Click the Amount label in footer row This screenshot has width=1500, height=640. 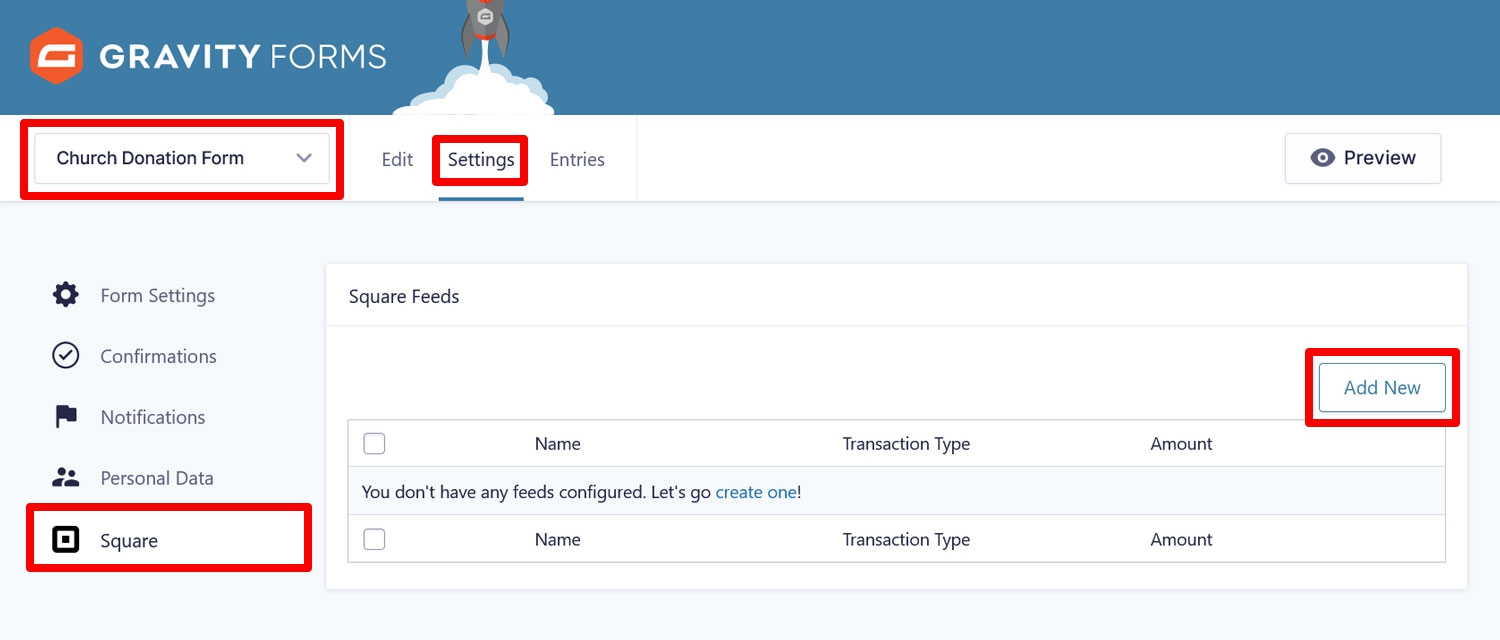tap(1181, 540)
